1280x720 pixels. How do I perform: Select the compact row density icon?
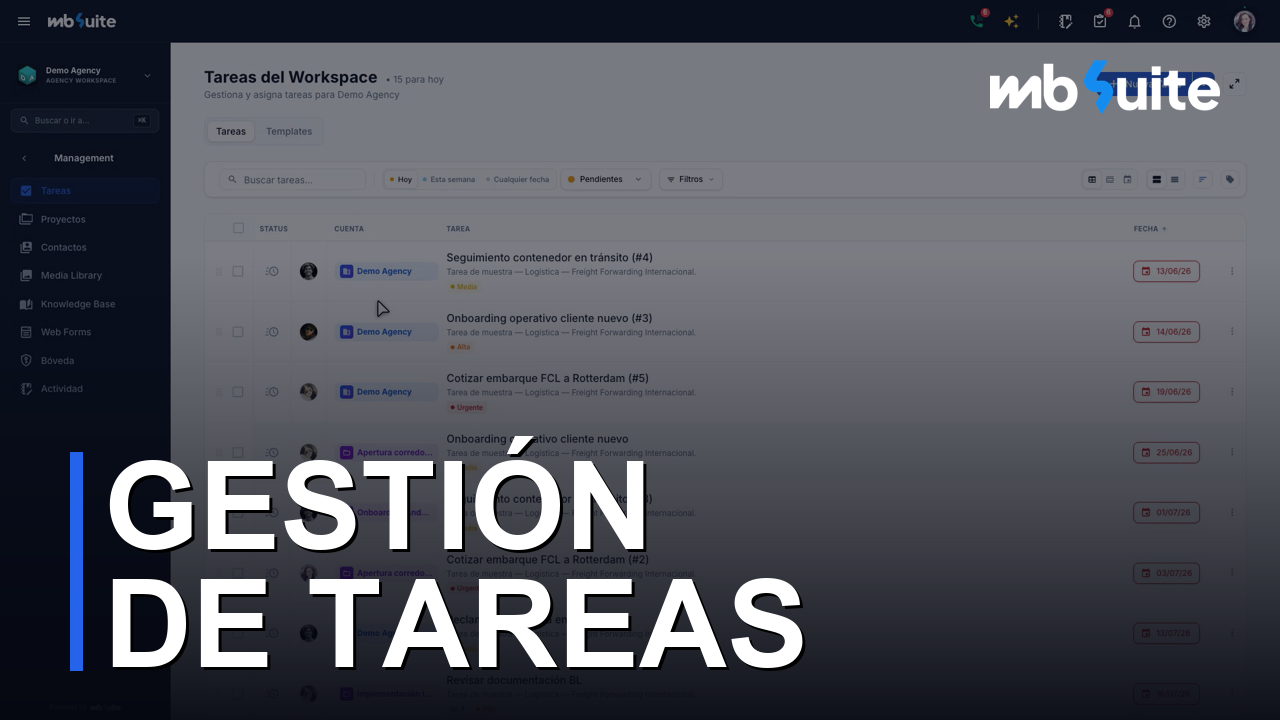coord(1175,180)
